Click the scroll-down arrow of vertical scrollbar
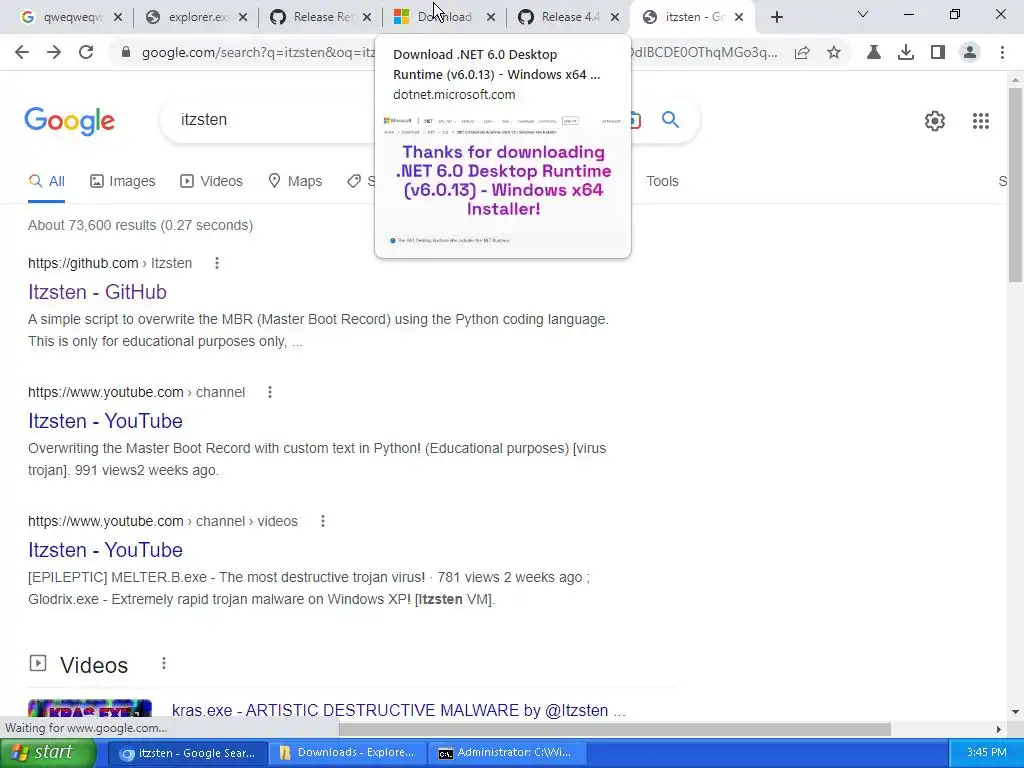Image resolution: width=1024 pixels, height=768 pixels. coord(1015,712)
